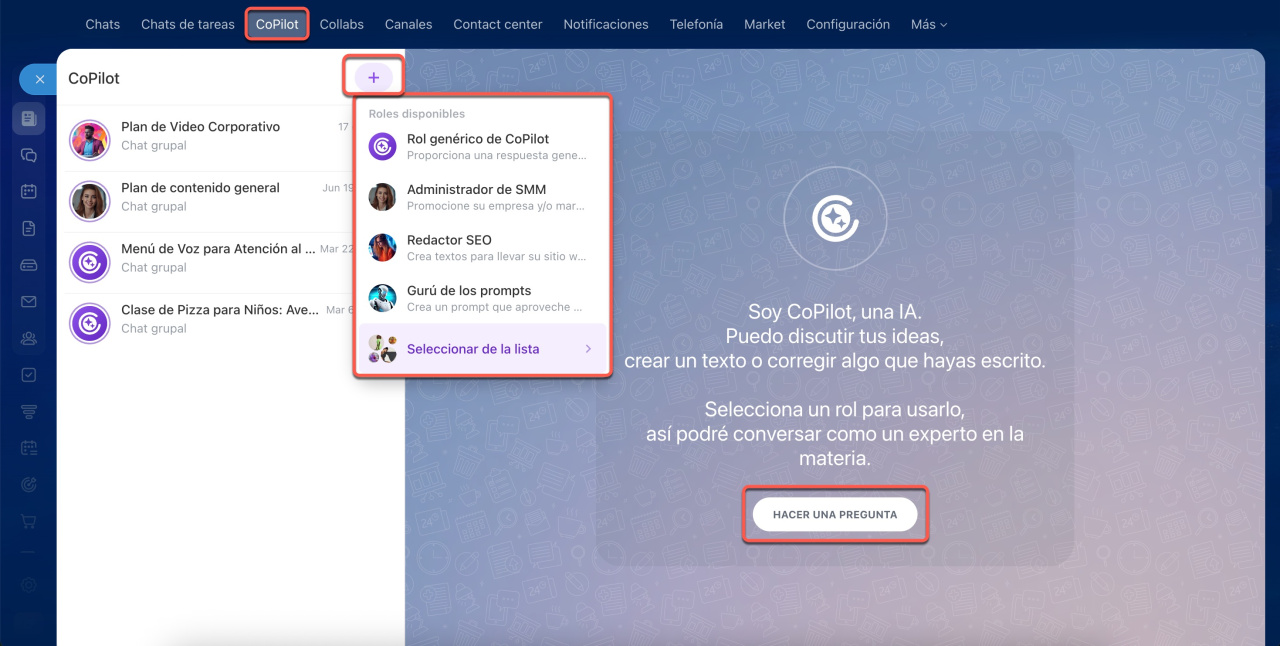1280x646 pixels.
Task: Click the plus icon to create new CoPilot chat
Action: point(374,78)
